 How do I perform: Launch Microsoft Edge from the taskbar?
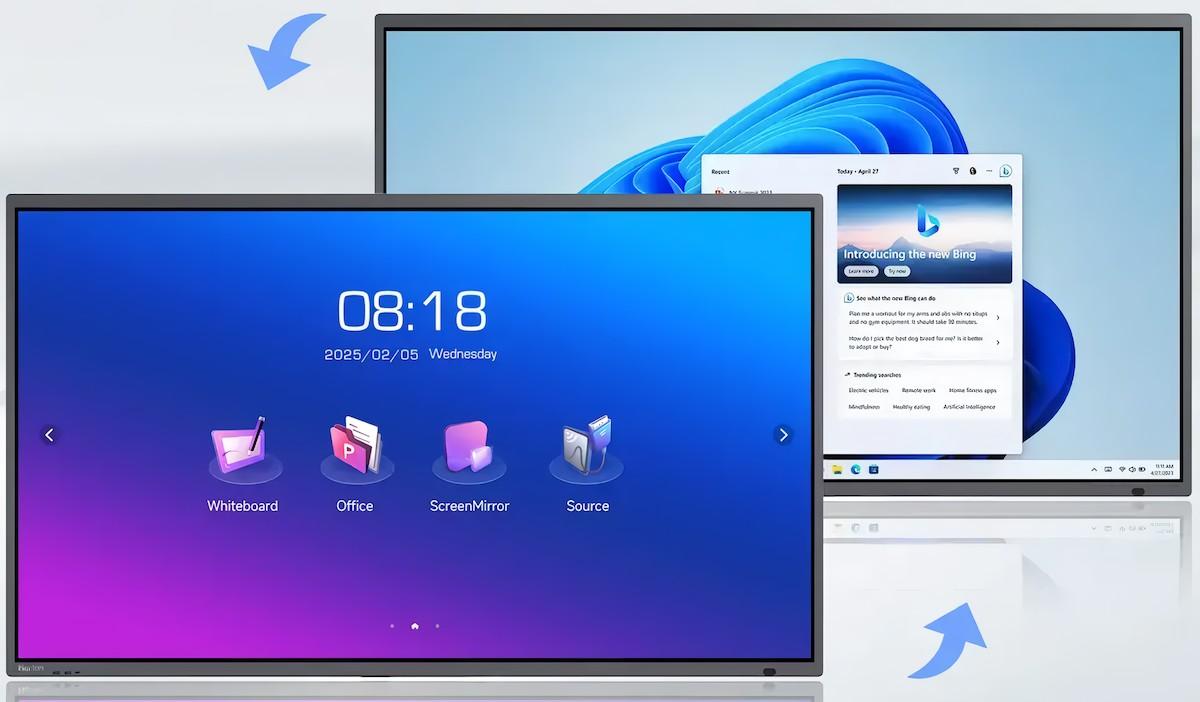tap(855, 469)
